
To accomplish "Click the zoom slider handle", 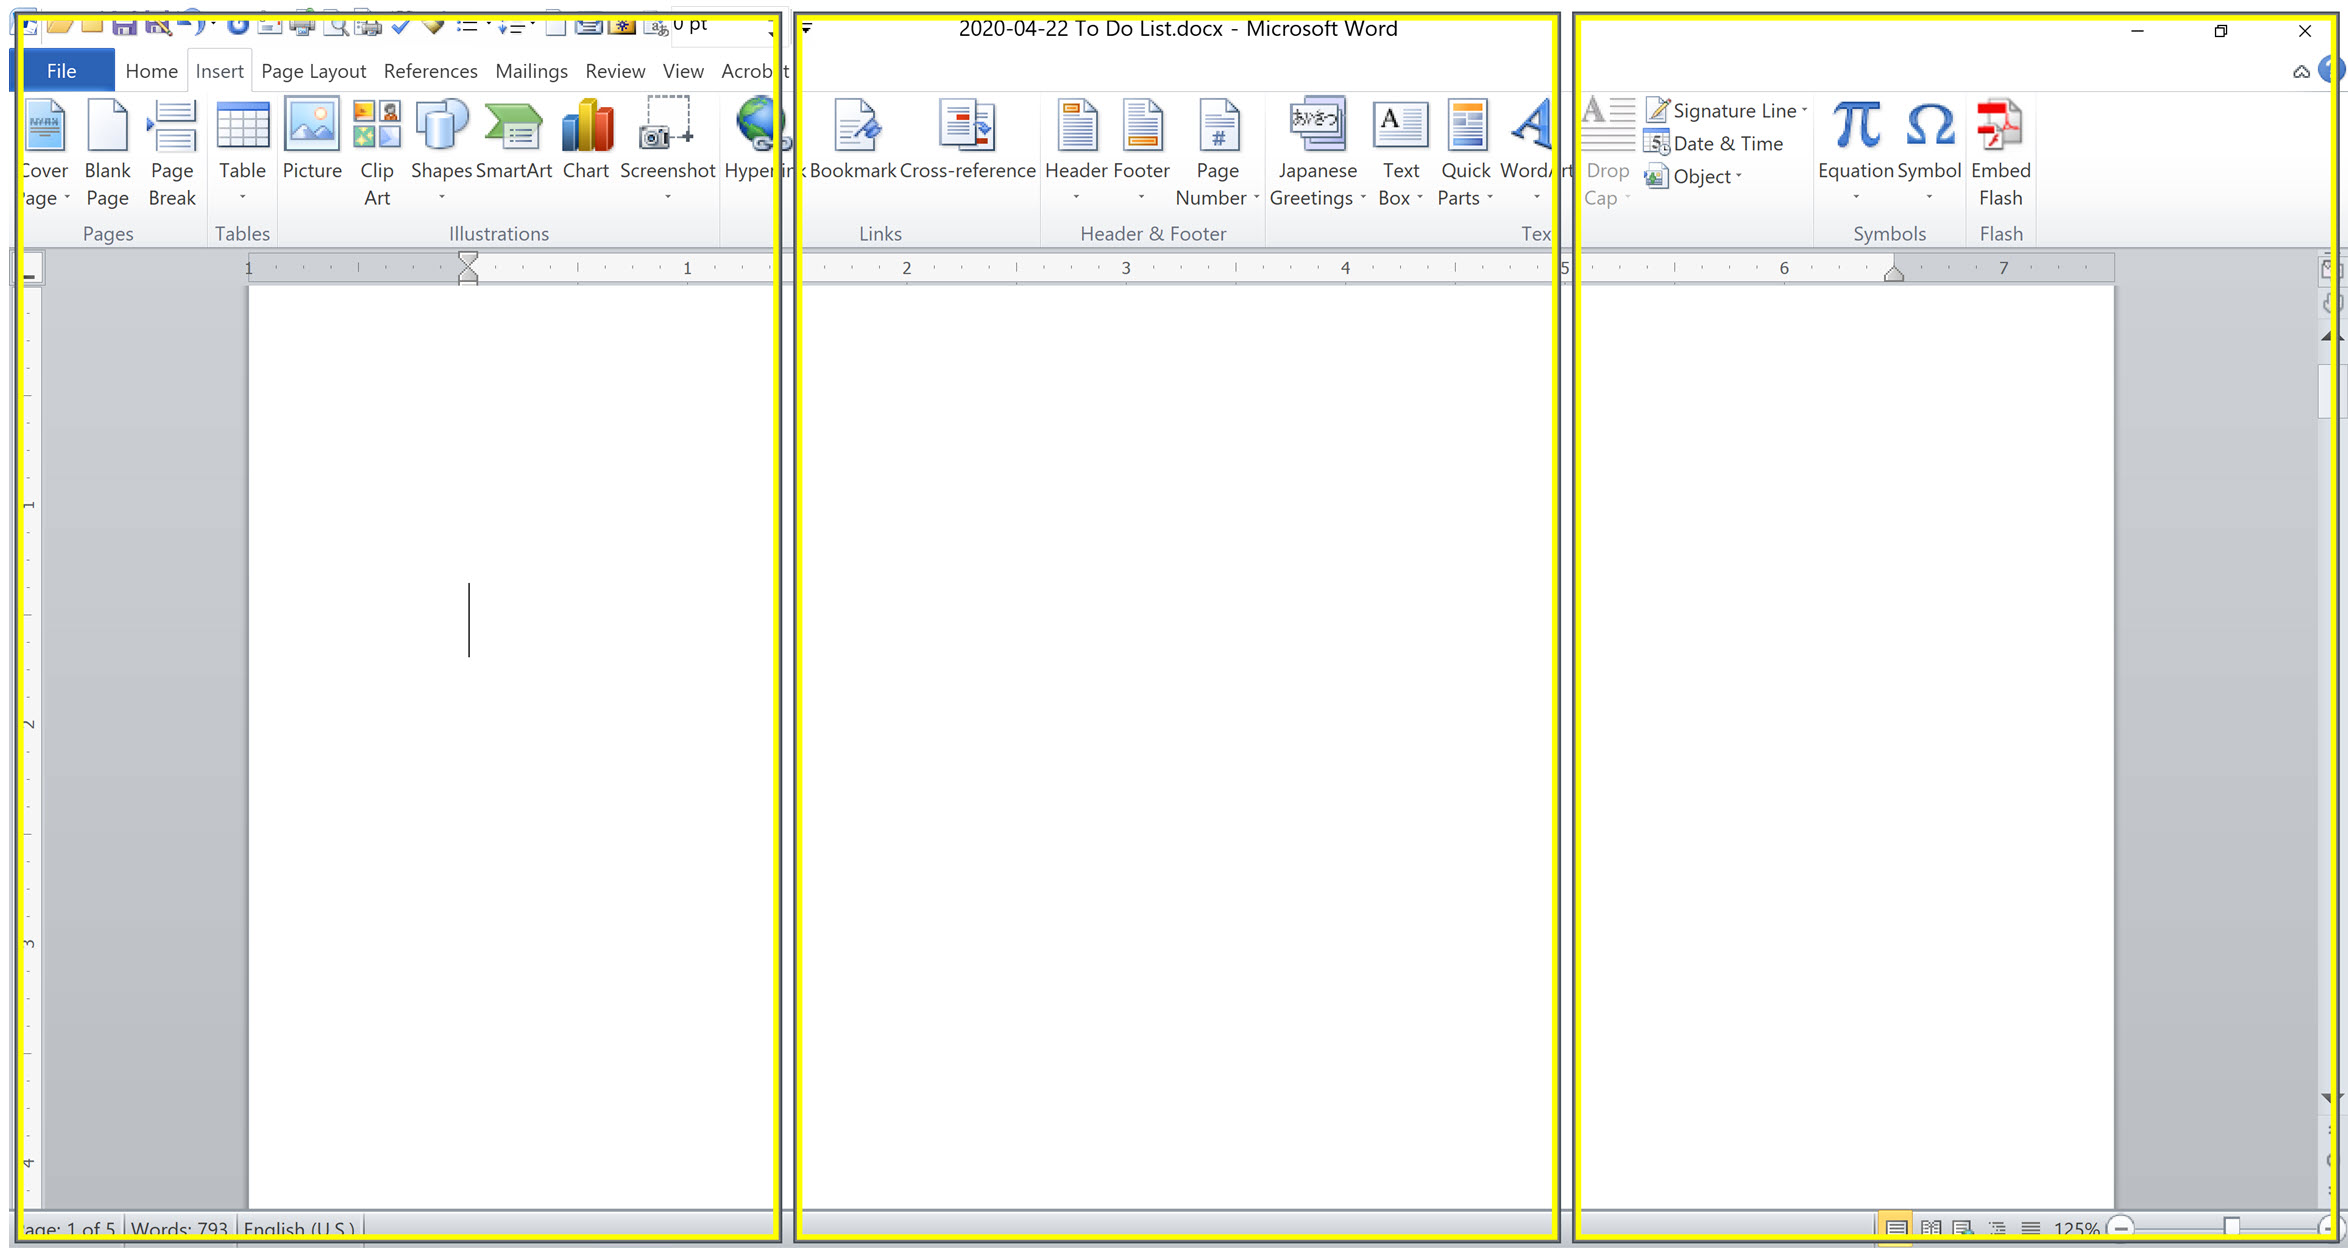I will coord(2232,1228).
